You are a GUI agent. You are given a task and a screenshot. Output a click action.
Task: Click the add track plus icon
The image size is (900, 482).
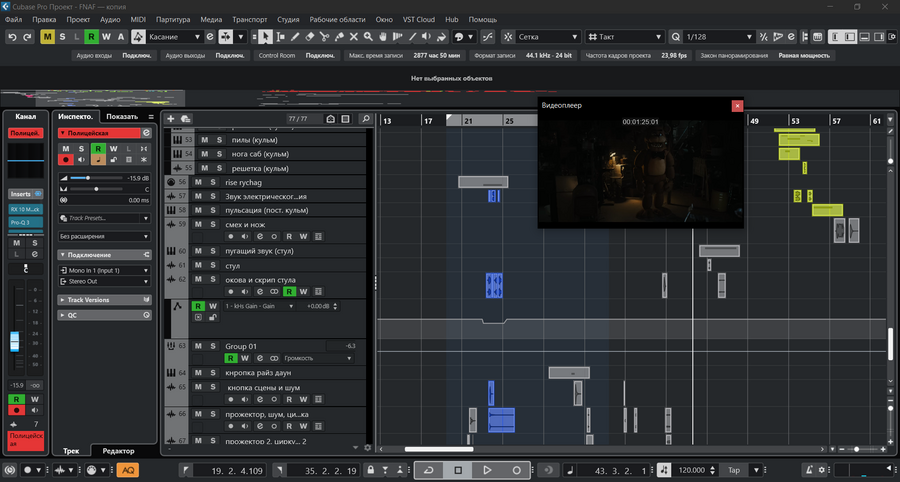171,119
